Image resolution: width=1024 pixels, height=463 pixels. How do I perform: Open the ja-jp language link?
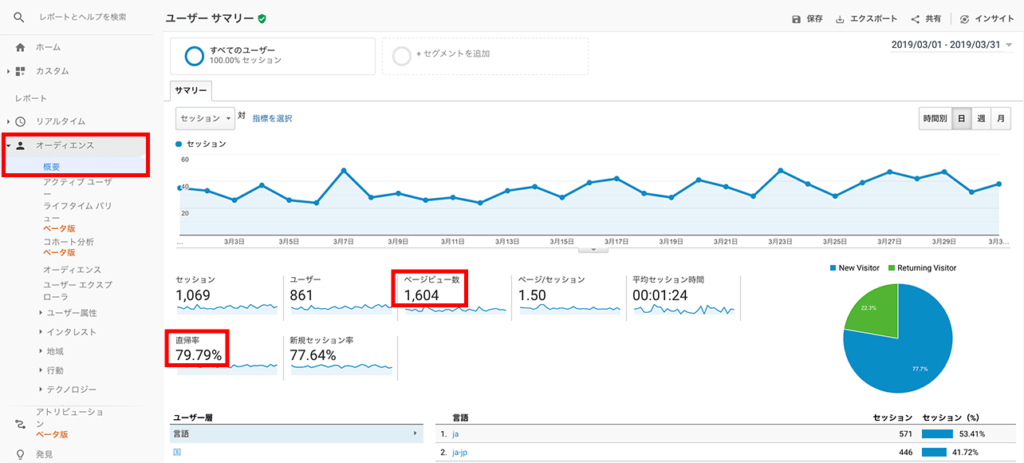(460, 453)
